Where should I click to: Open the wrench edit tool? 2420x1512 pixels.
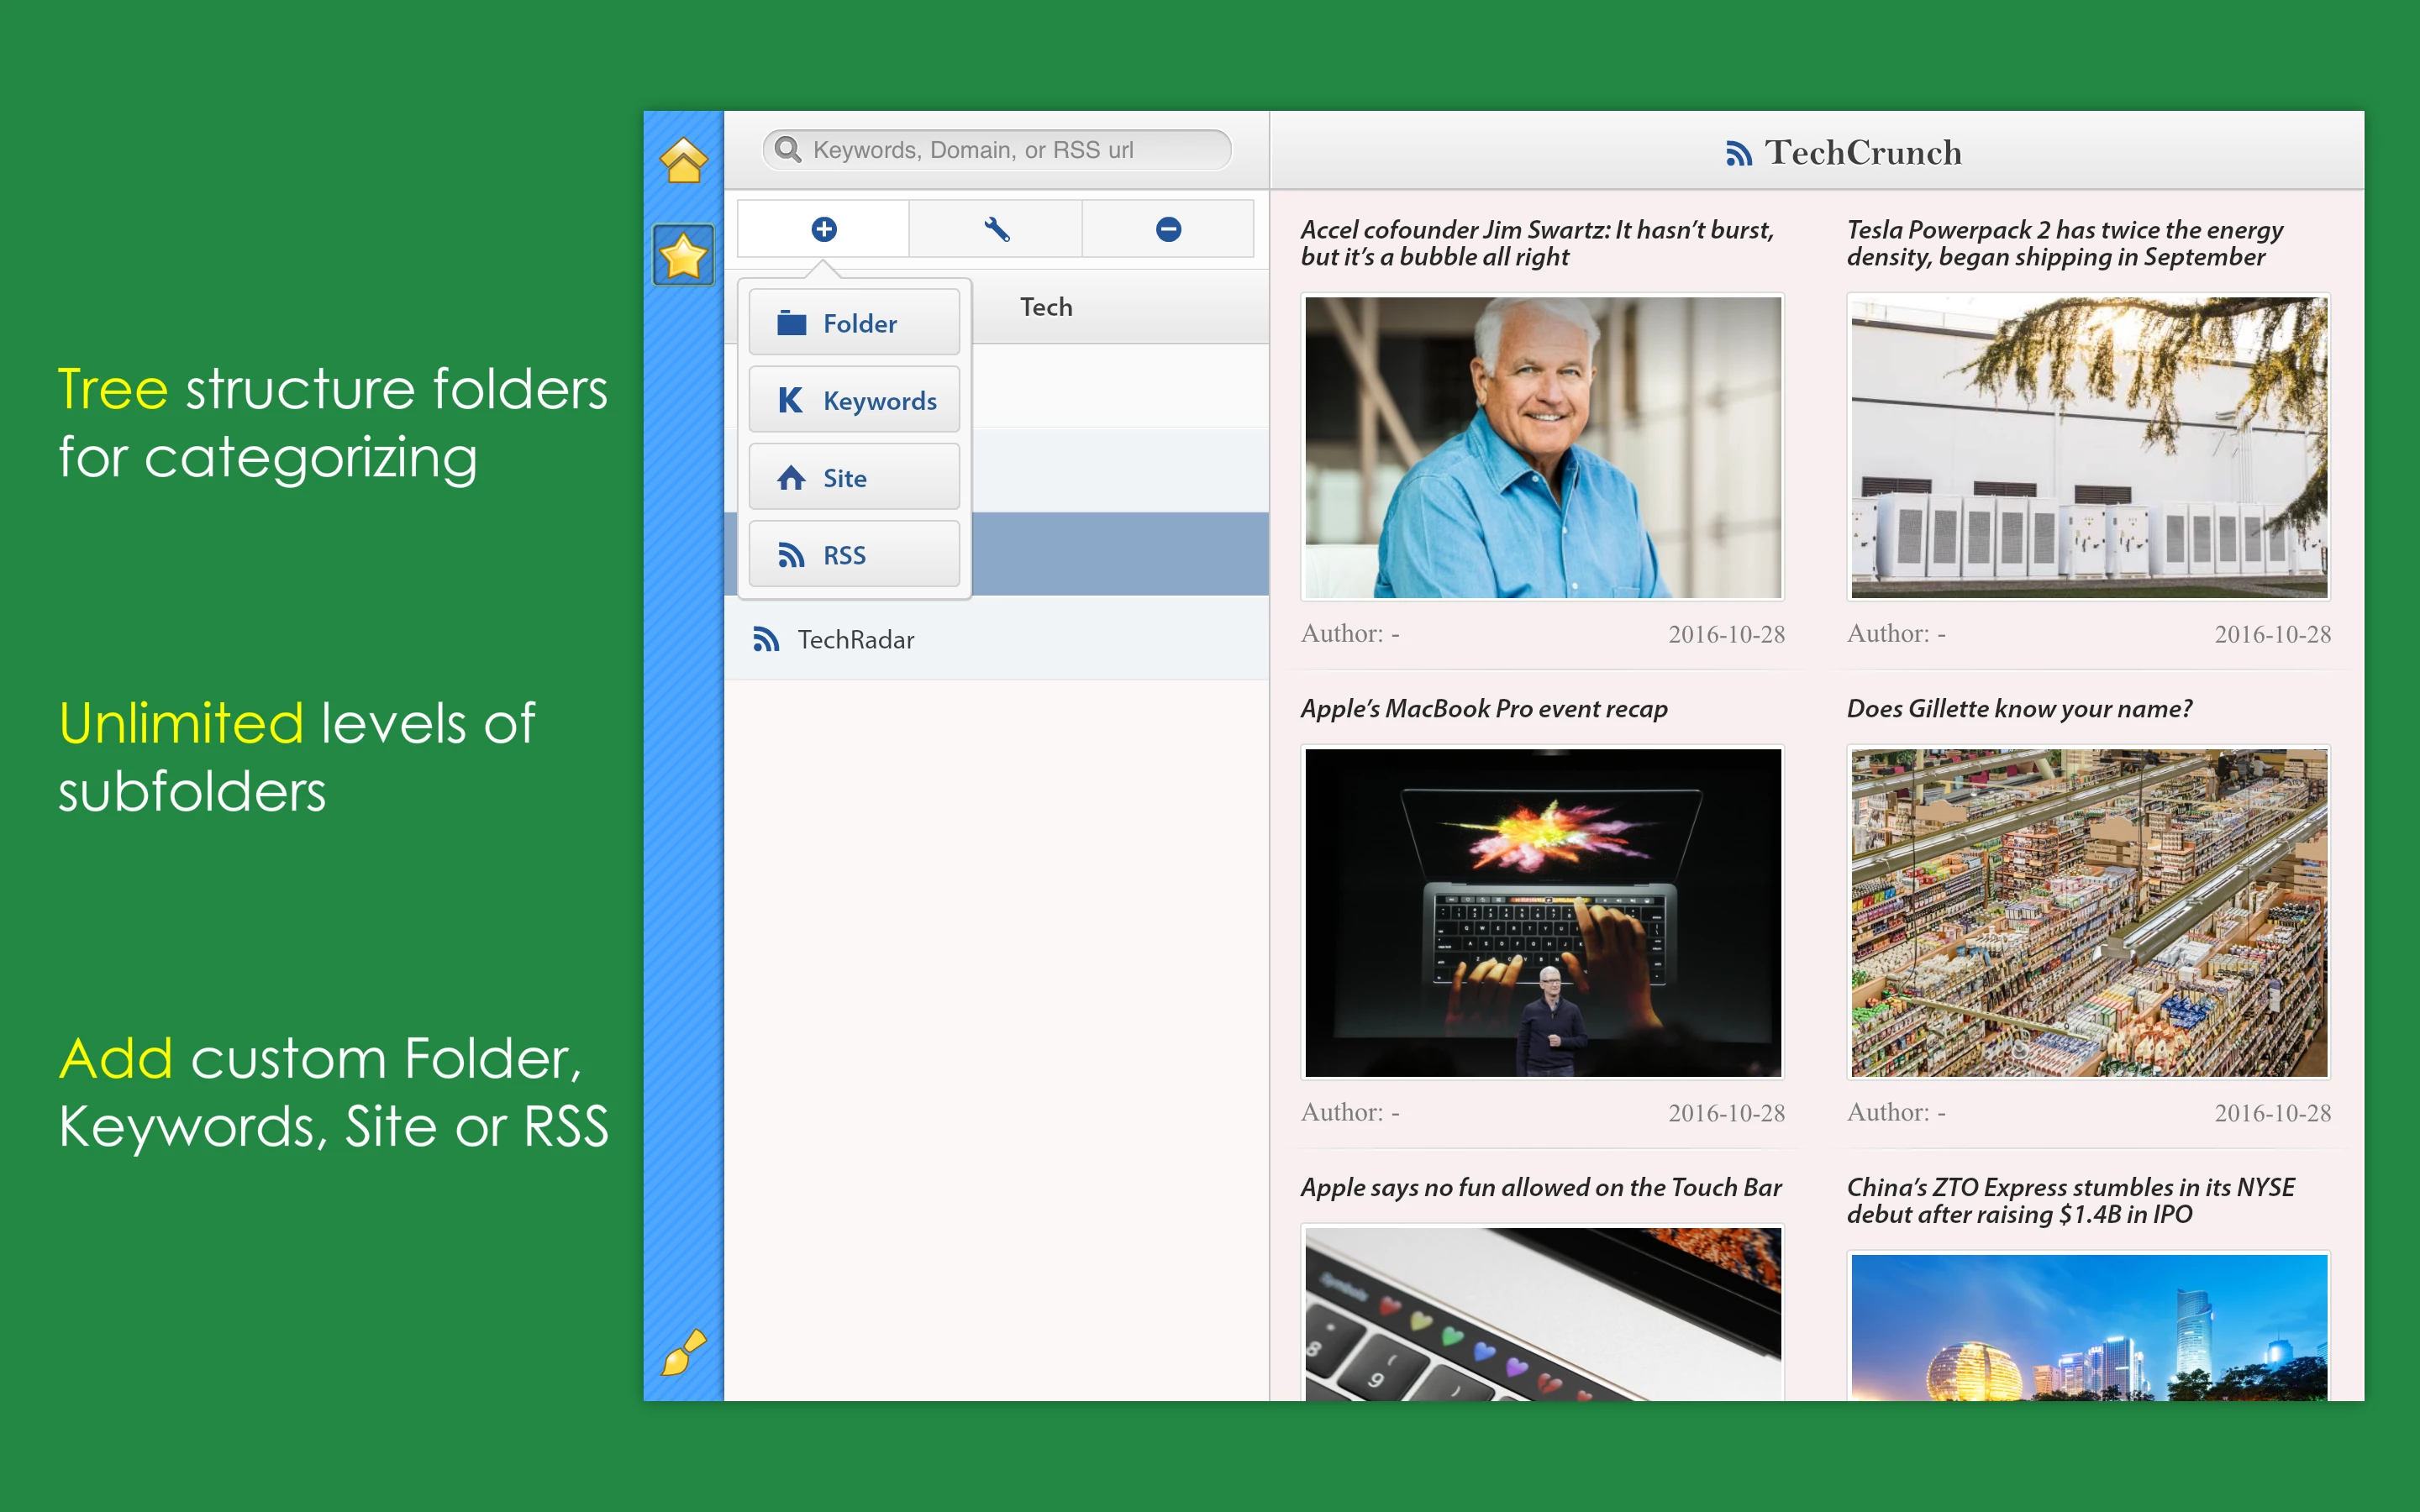[996, 229]
